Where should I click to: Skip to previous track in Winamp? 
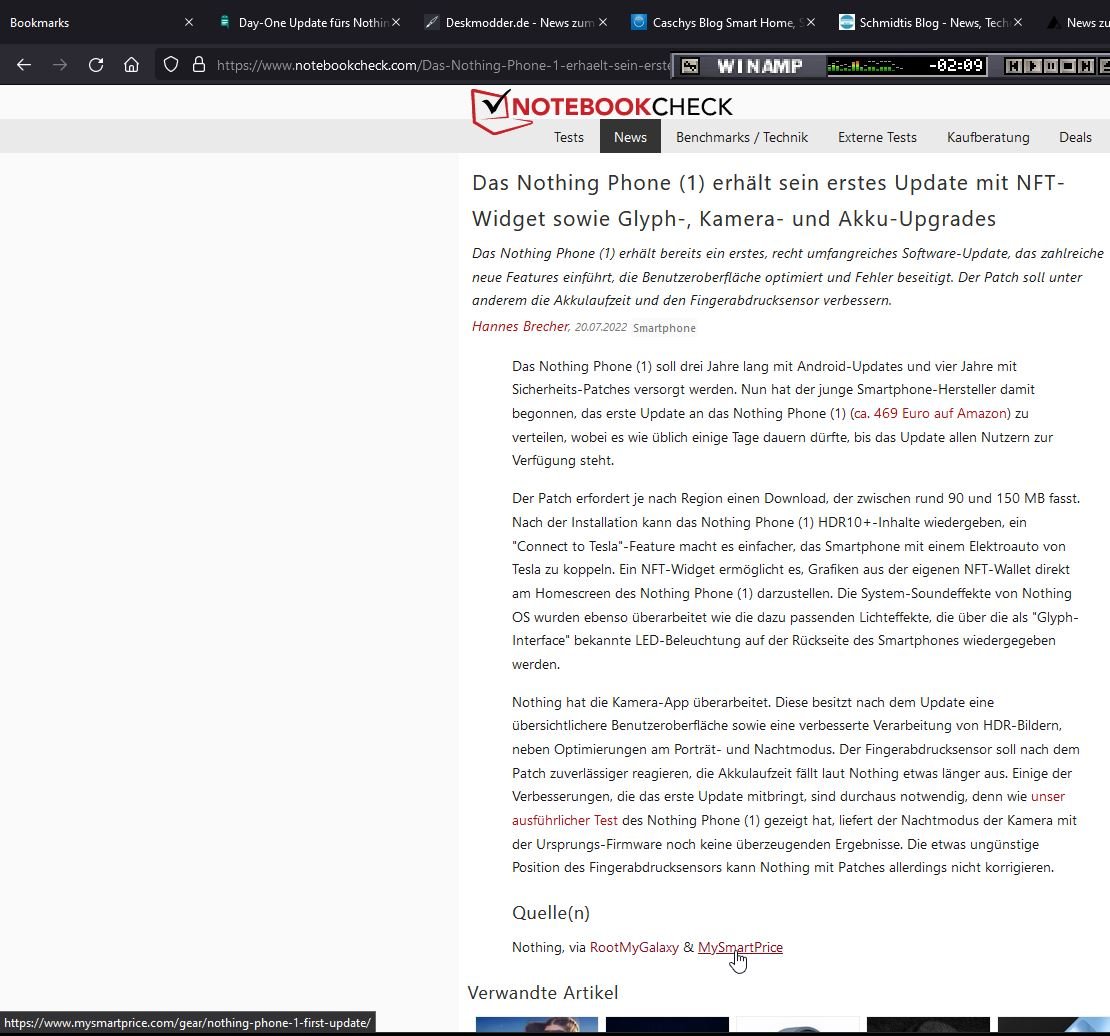[x=1014, y=66]
